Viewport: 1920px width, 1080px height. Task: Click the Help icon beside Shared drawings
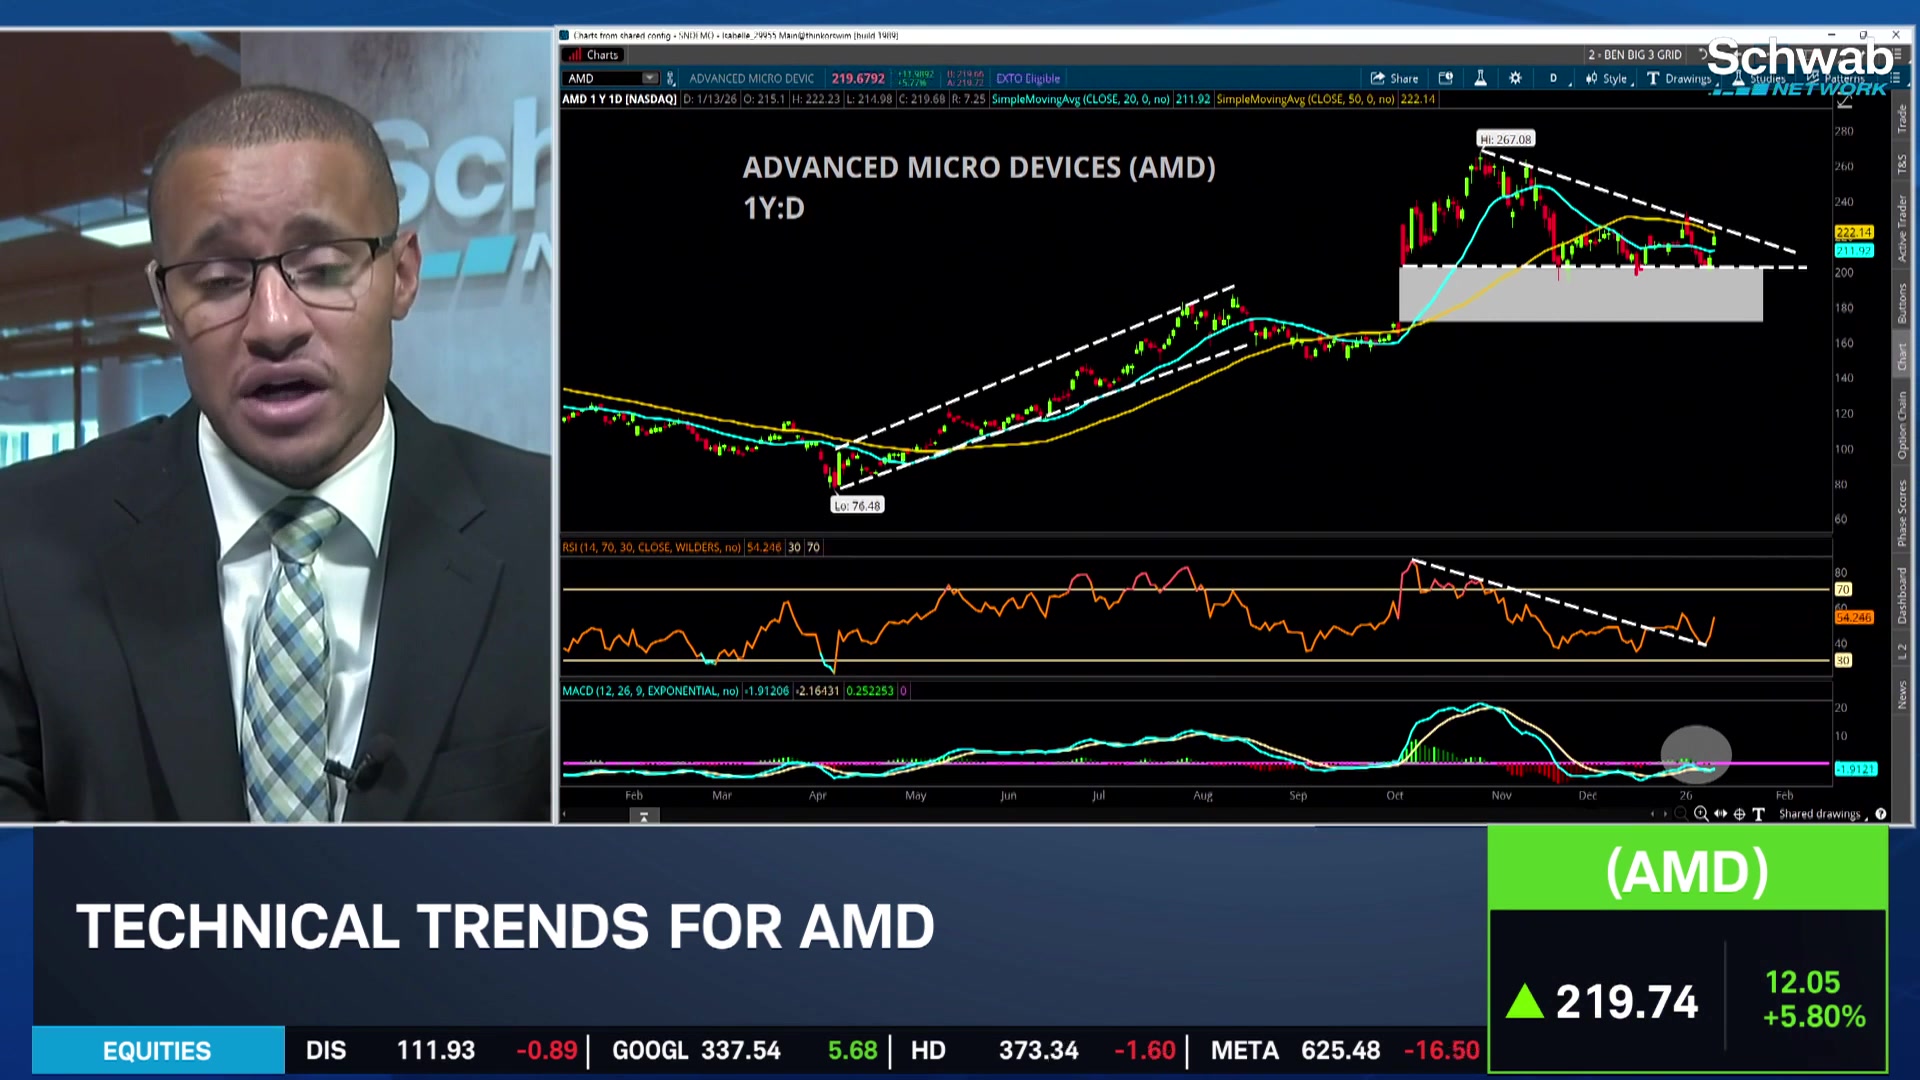pos(1881,813)
